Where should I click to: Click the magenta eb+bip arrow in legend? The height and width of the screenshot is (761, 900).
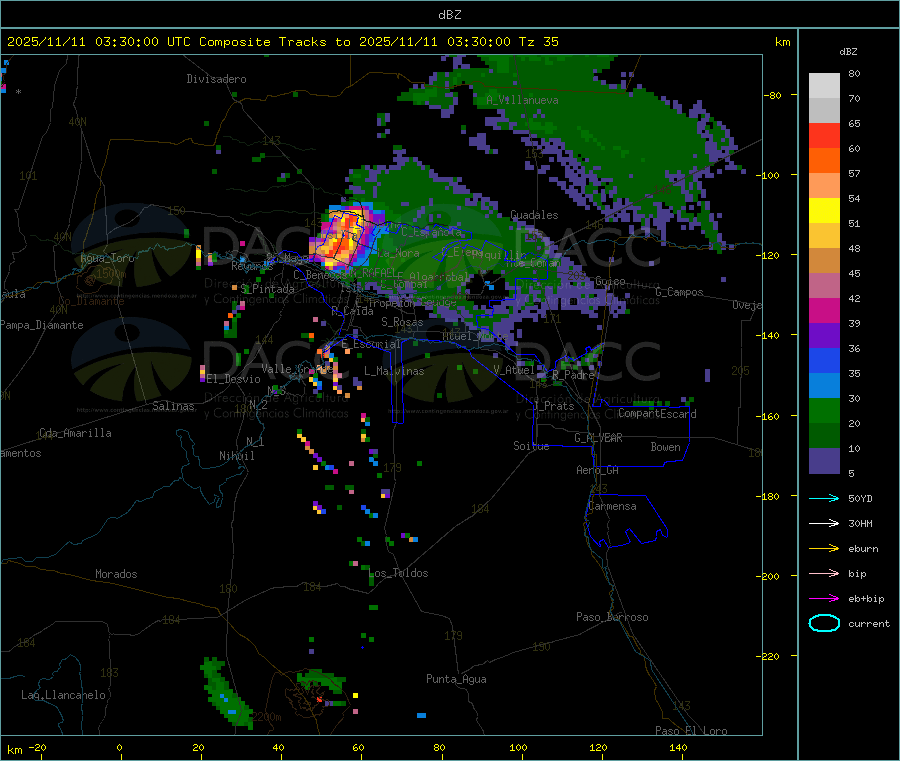(x=824, y=599)
